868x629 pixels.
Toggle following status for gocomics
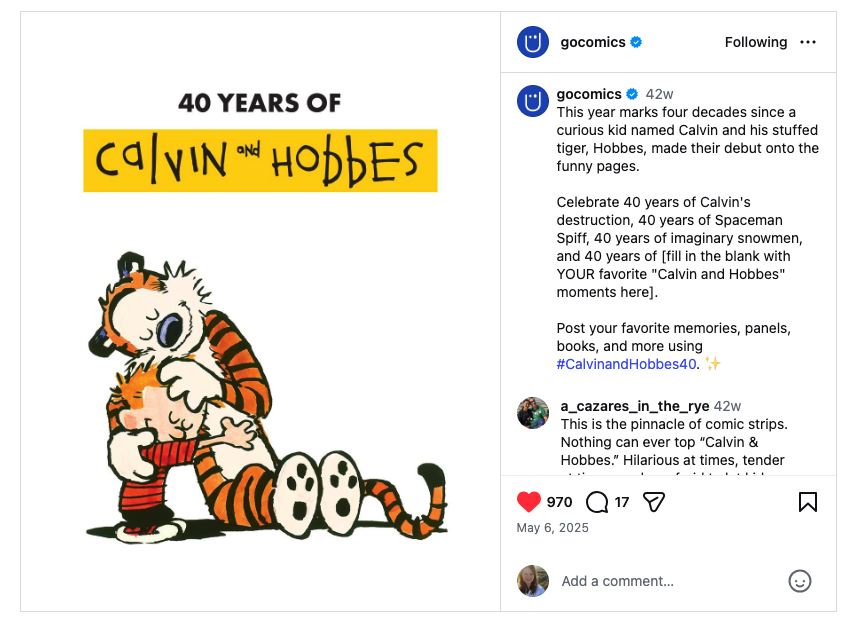756,42
